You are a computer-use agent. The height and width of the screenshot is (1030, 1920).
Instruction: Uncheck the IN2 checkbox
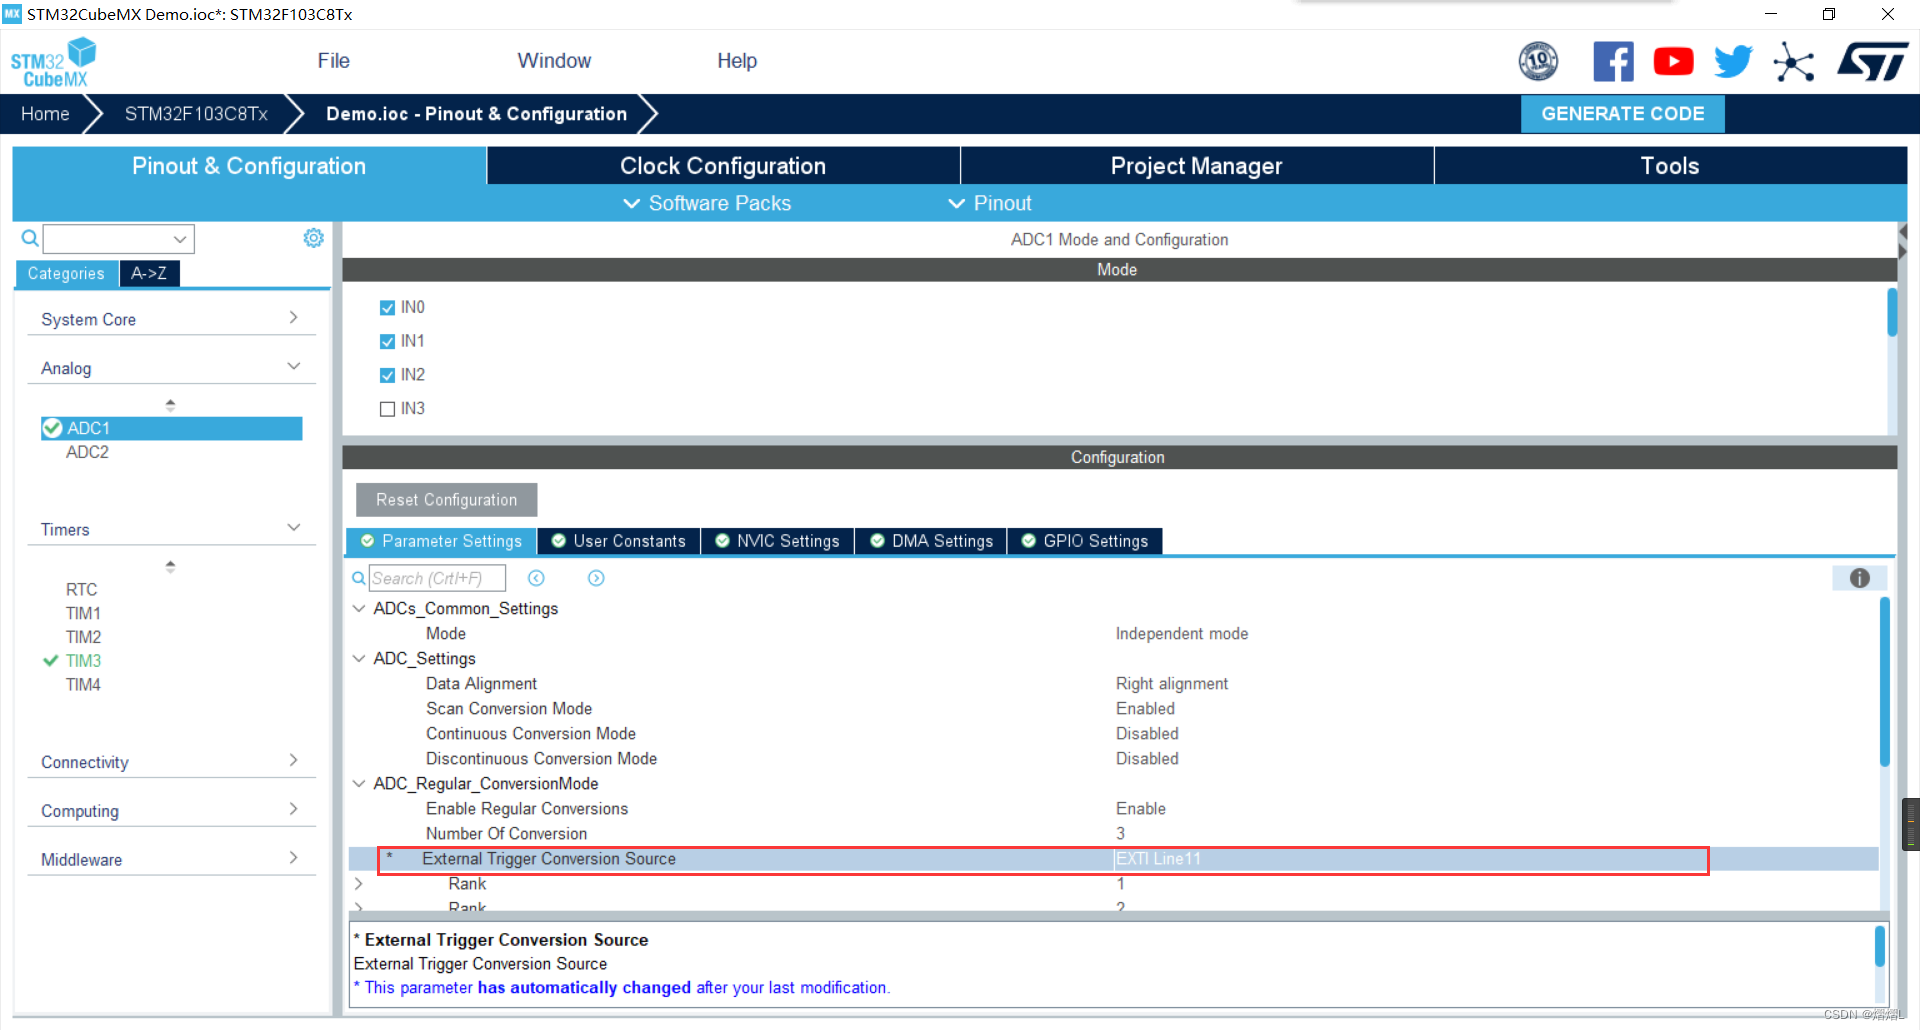pyautogui.click(x=387, y=376)
